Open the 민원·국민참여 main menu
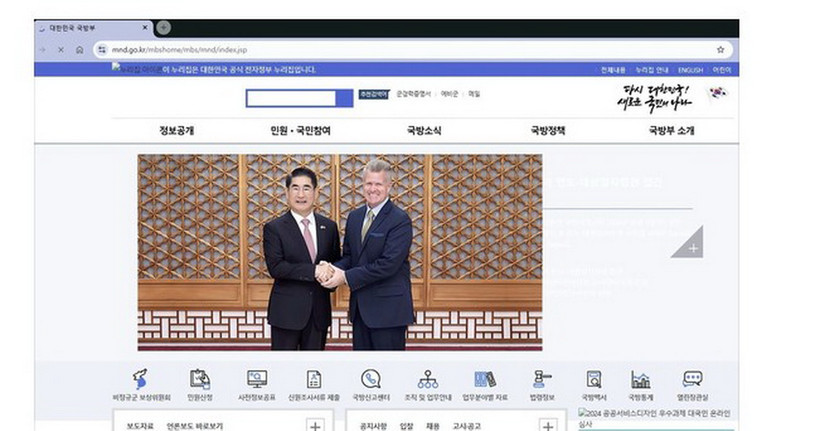The height and width of the screenshot is (431, 820). click(x=301, y=130)
